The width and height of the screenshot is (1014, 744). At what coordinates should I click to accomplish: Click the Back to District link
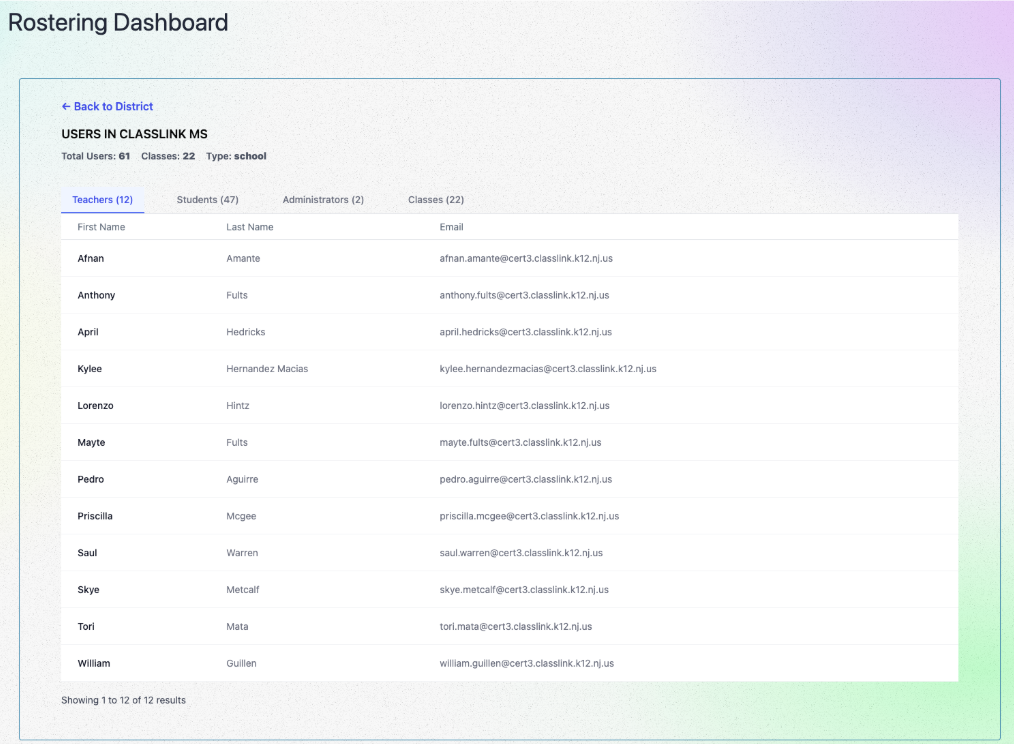pos(107,106)
